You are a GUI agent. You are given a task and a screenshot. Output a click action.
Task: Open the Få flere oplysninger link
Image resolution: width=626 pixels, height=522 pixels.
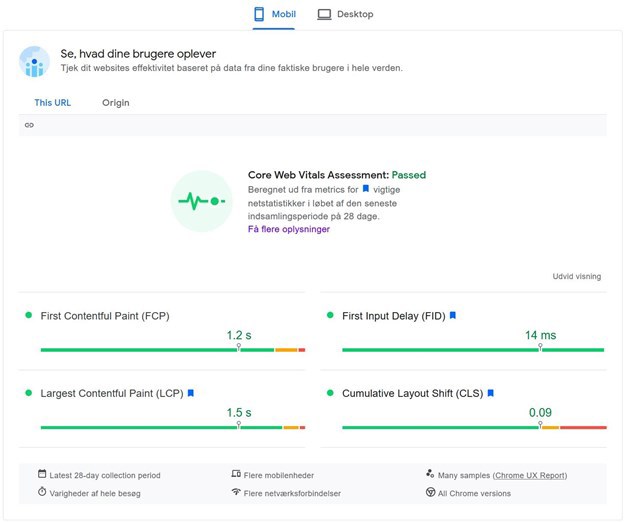(x=289, y=229)
